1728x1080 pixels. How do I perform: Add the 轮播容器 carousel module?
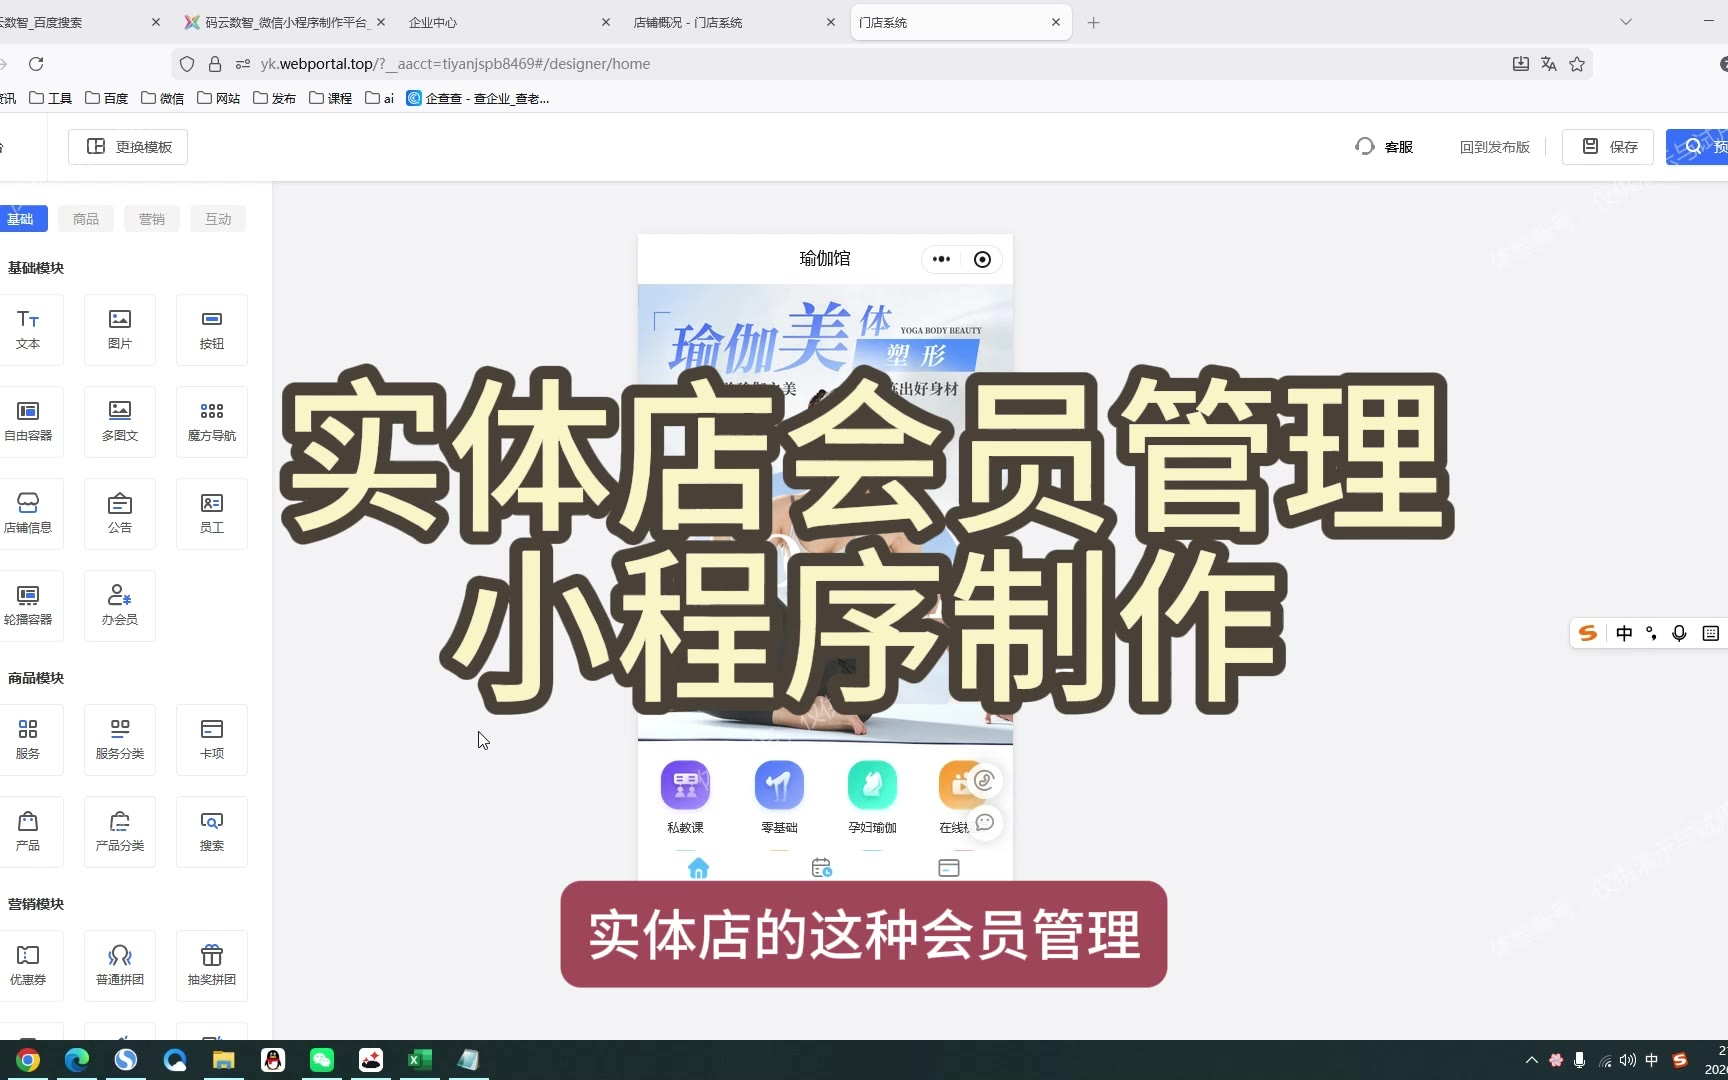[x=28, y=605]
